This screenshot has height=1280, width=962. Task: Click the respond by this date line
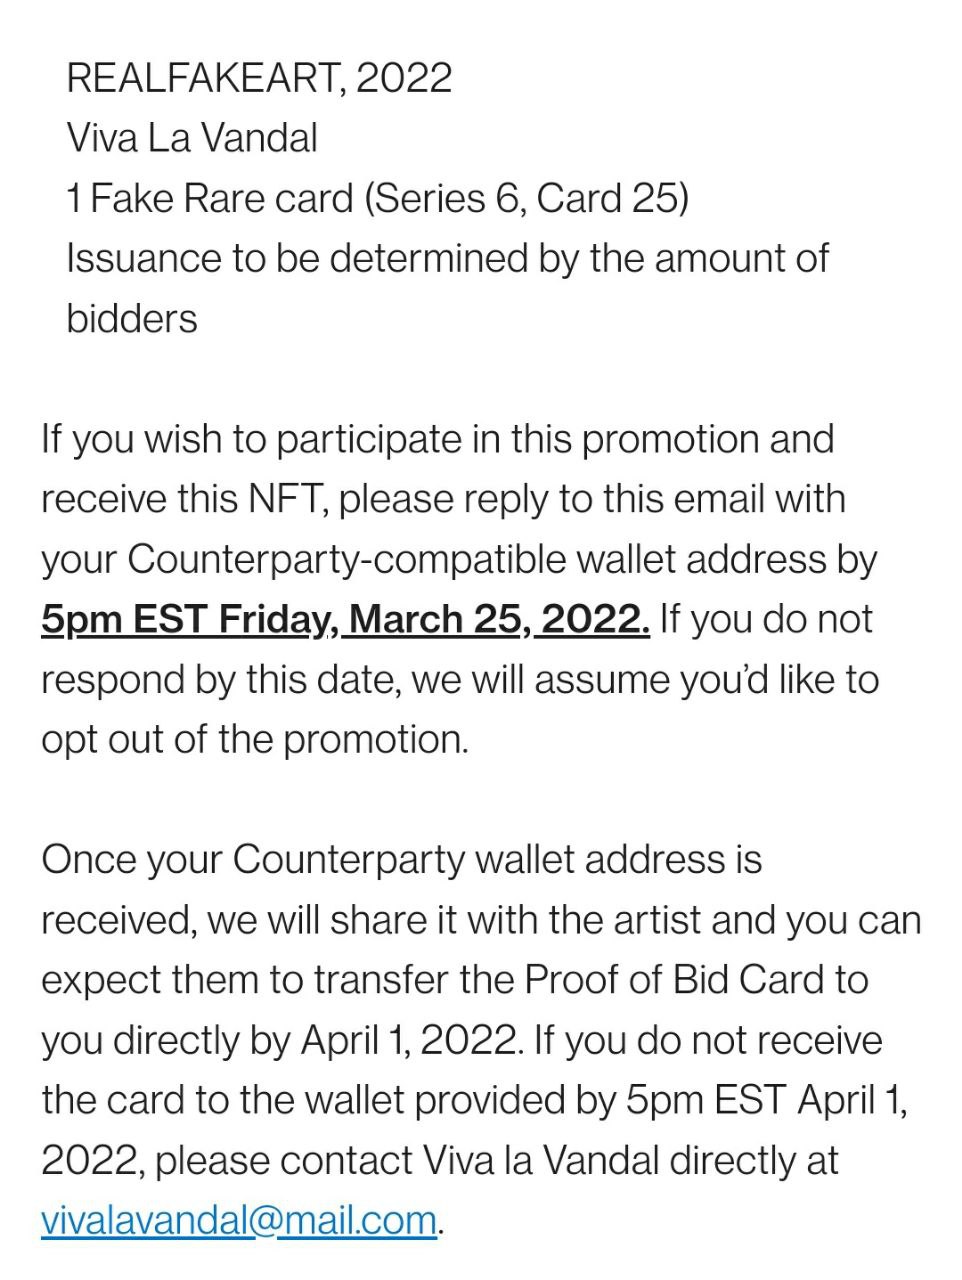click(460, 680)
